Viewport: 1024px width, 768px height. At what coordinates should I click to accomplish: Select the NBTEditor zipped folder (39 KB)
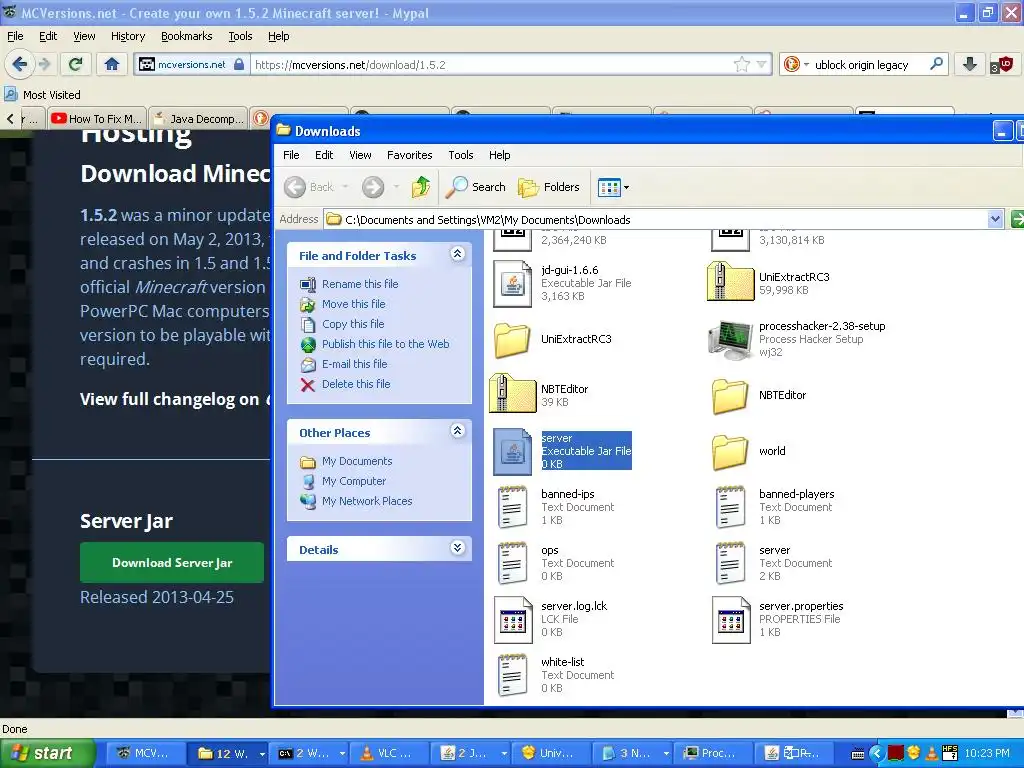[512, 394]
